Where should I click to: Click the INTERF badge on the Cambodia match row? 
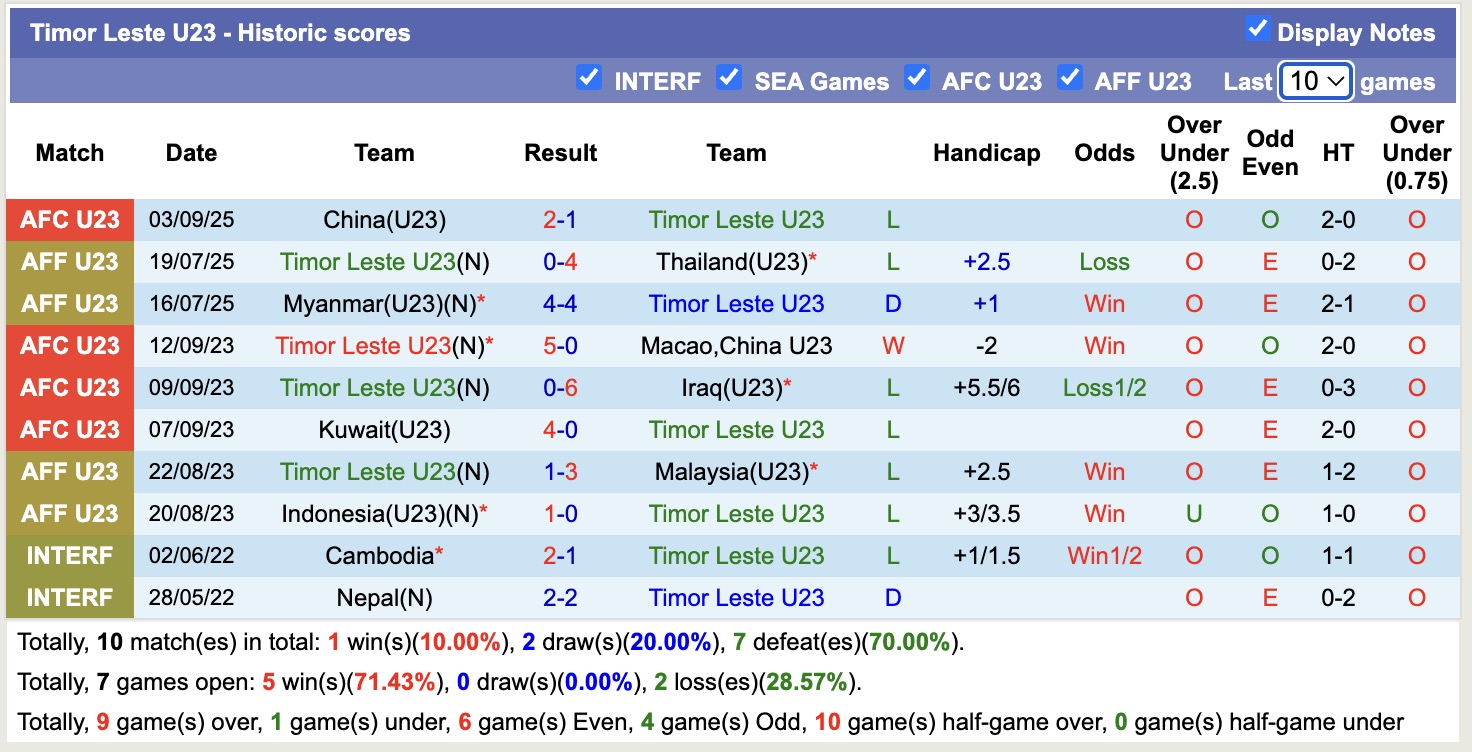69,556
